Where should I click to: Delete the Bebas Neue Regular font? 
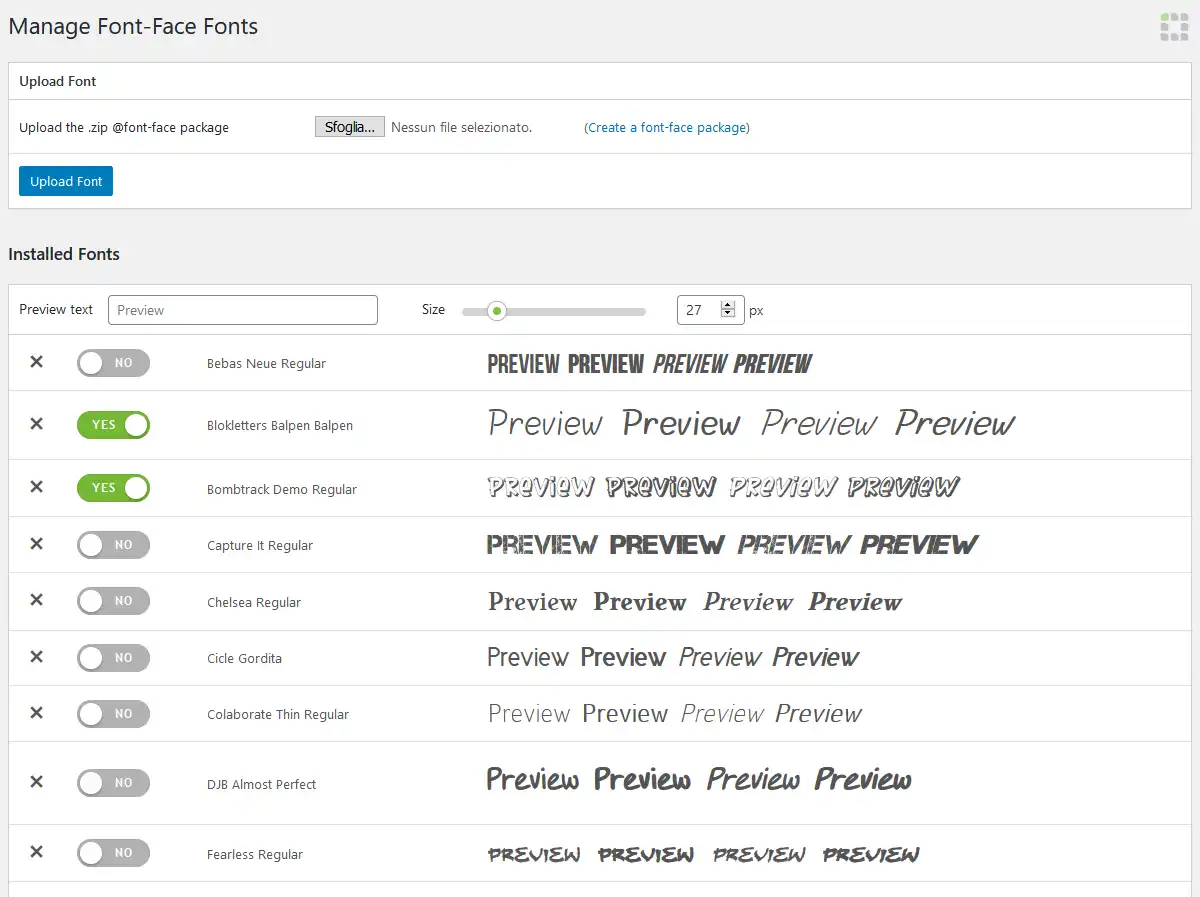pos(36,362)
